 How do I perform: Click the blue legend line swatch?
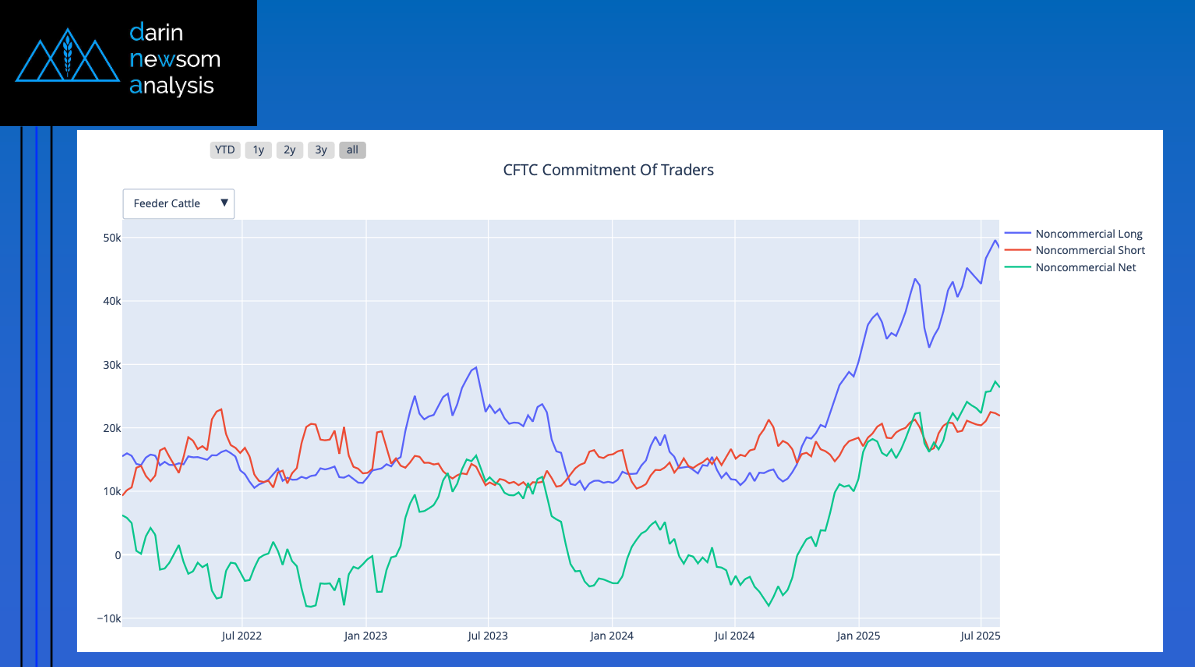click(1017, 234)
